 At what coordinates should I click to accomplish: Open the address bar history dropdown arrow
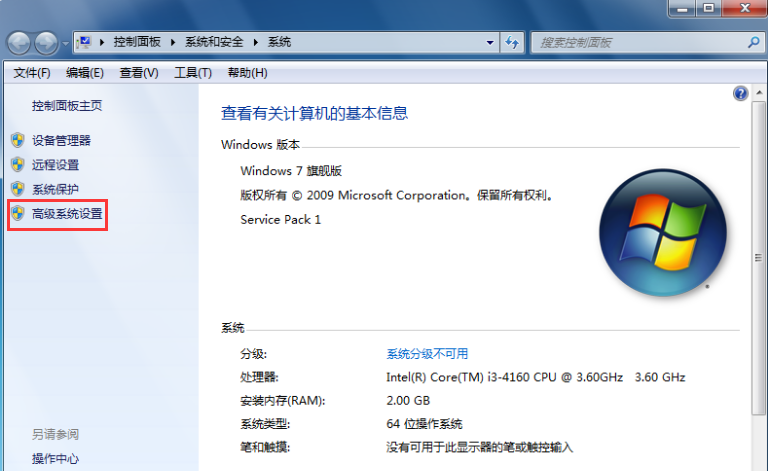coord(490,43)
